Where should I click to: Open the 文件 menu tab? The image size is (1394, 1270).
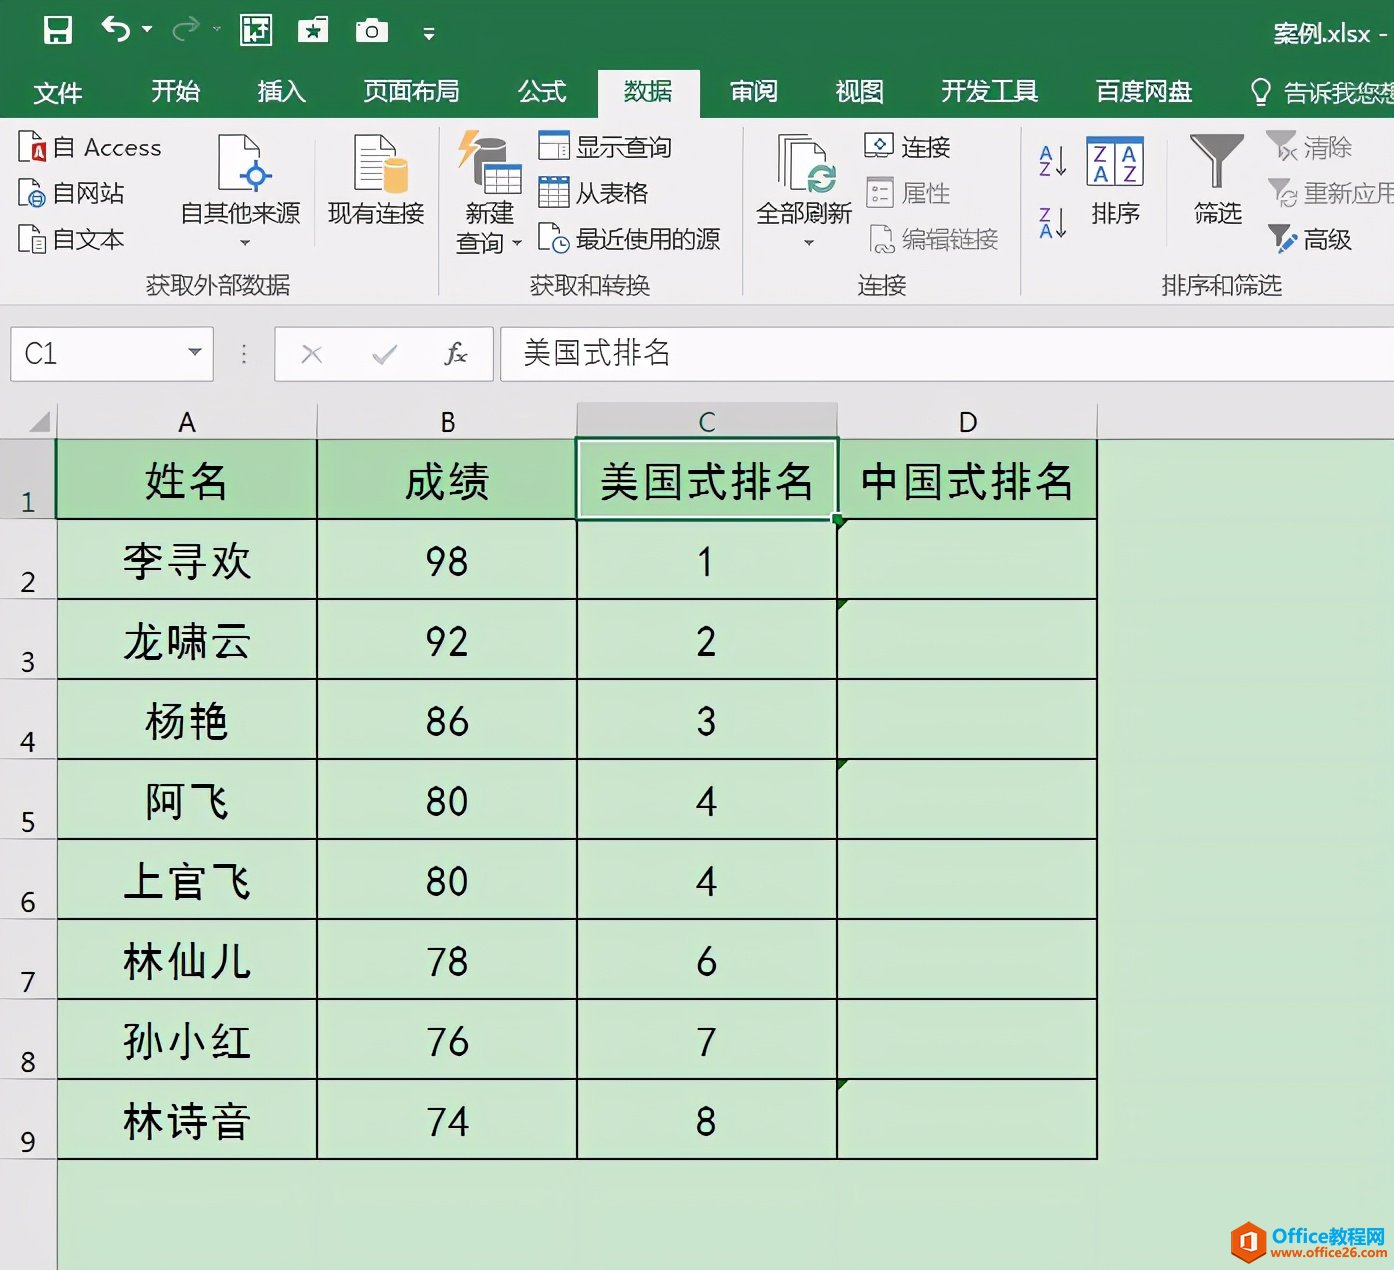pyautogui.click(x=57, y=93)
